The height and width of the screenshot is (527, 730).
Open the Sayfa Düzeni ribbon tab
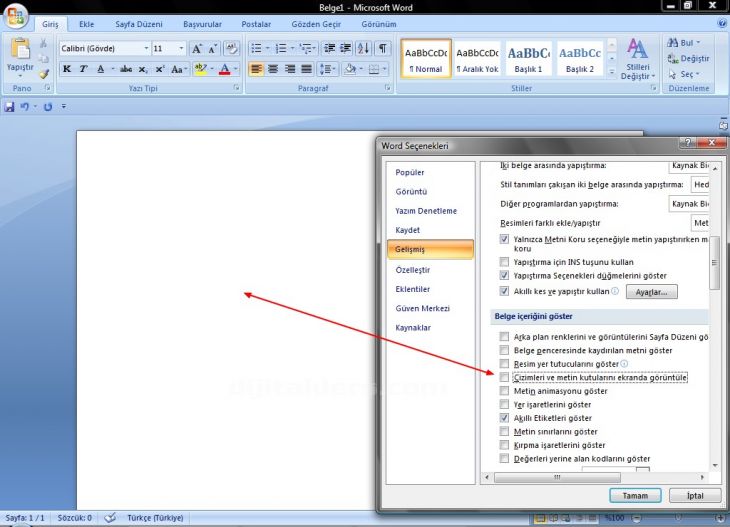pos(139,24)
